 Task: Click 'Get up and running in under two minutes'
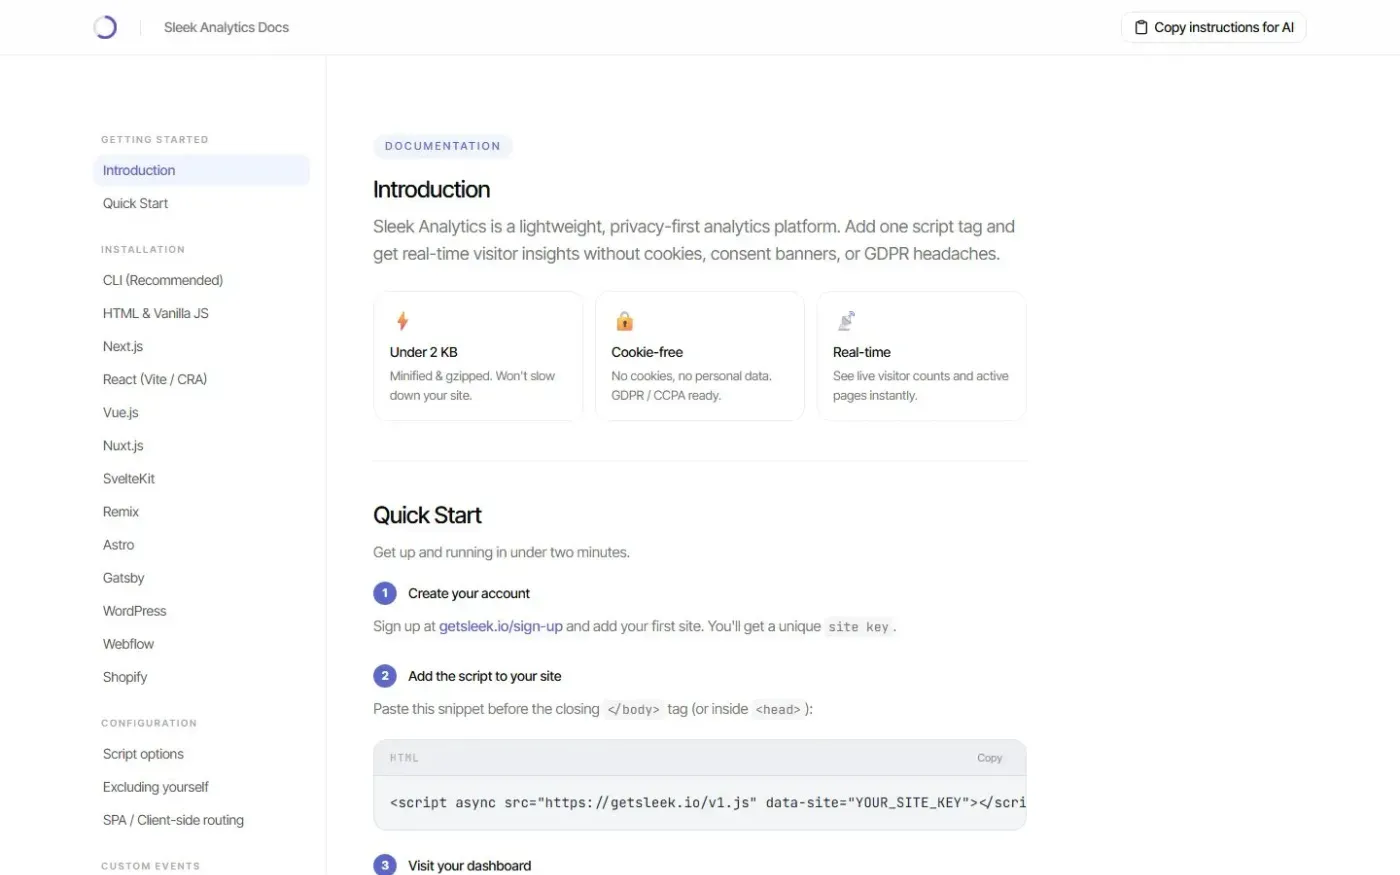click(501, 552)
